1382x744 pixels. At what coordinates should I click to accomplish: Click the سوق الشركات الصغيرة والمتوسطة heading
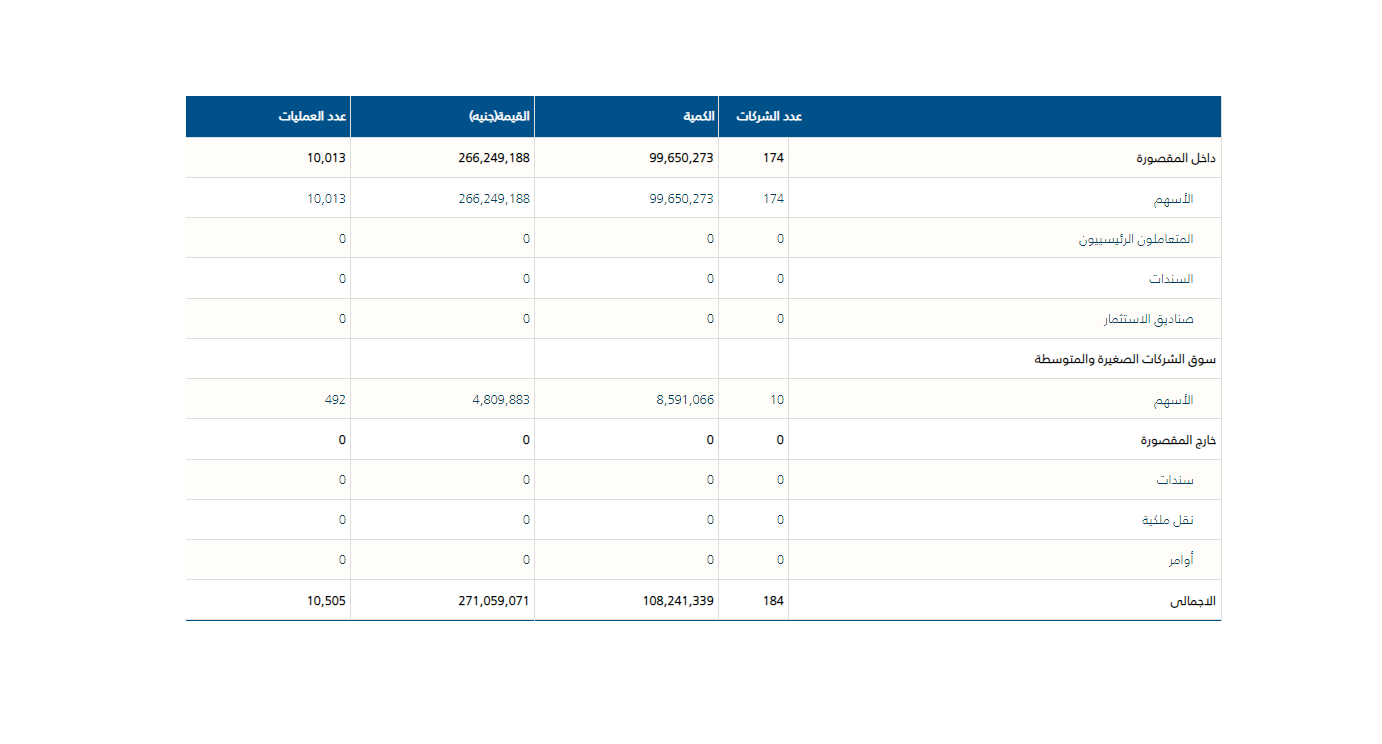[x=1124, y=359]
